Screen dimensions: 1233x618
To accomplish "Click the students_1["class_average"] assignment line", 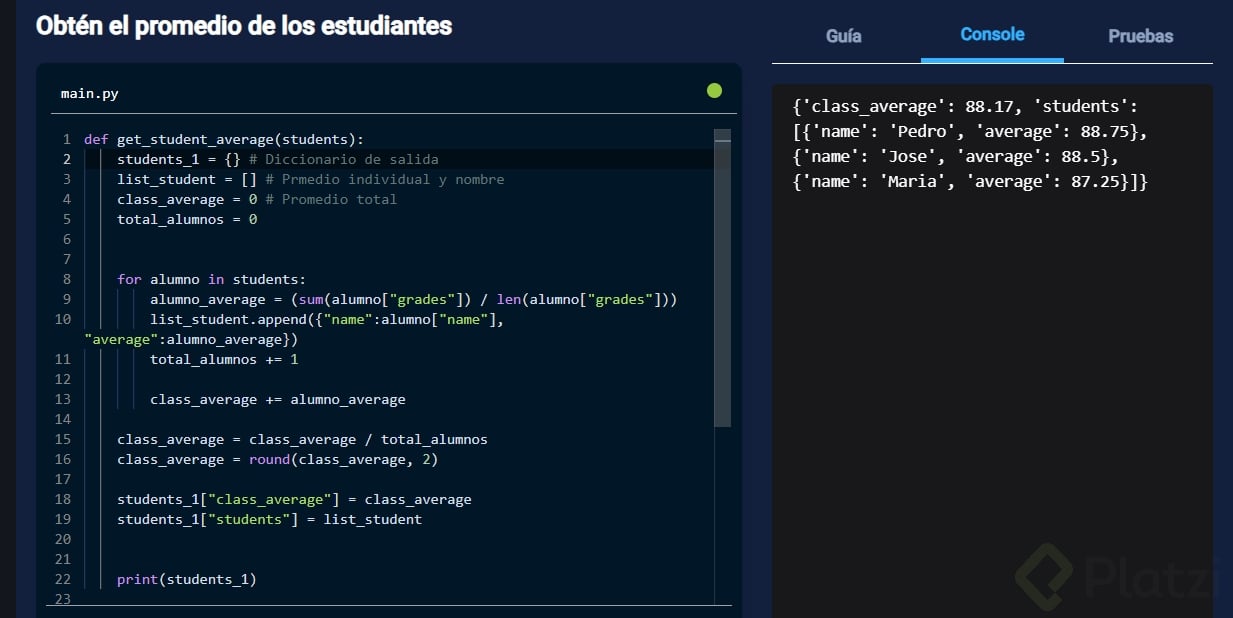I will [x=294, y=499].
